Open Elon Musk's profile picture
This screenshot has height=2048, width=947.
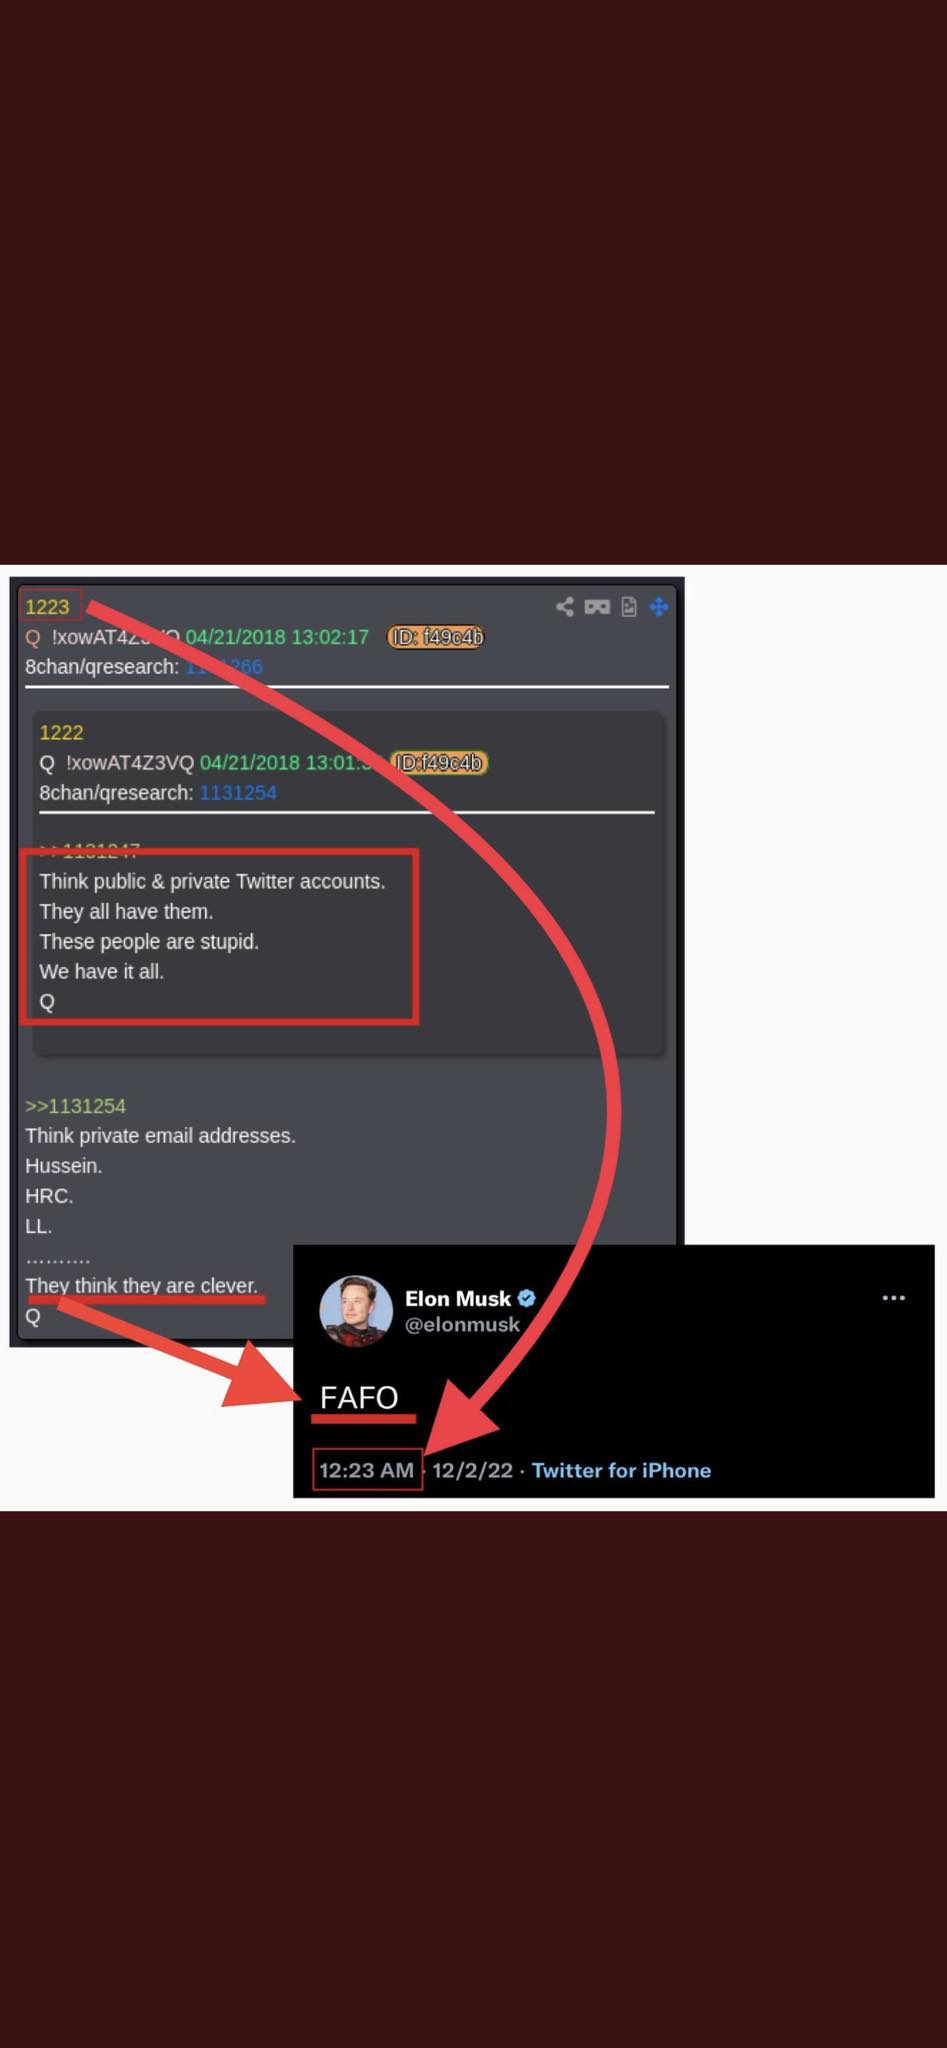(x=355, y=1311)
